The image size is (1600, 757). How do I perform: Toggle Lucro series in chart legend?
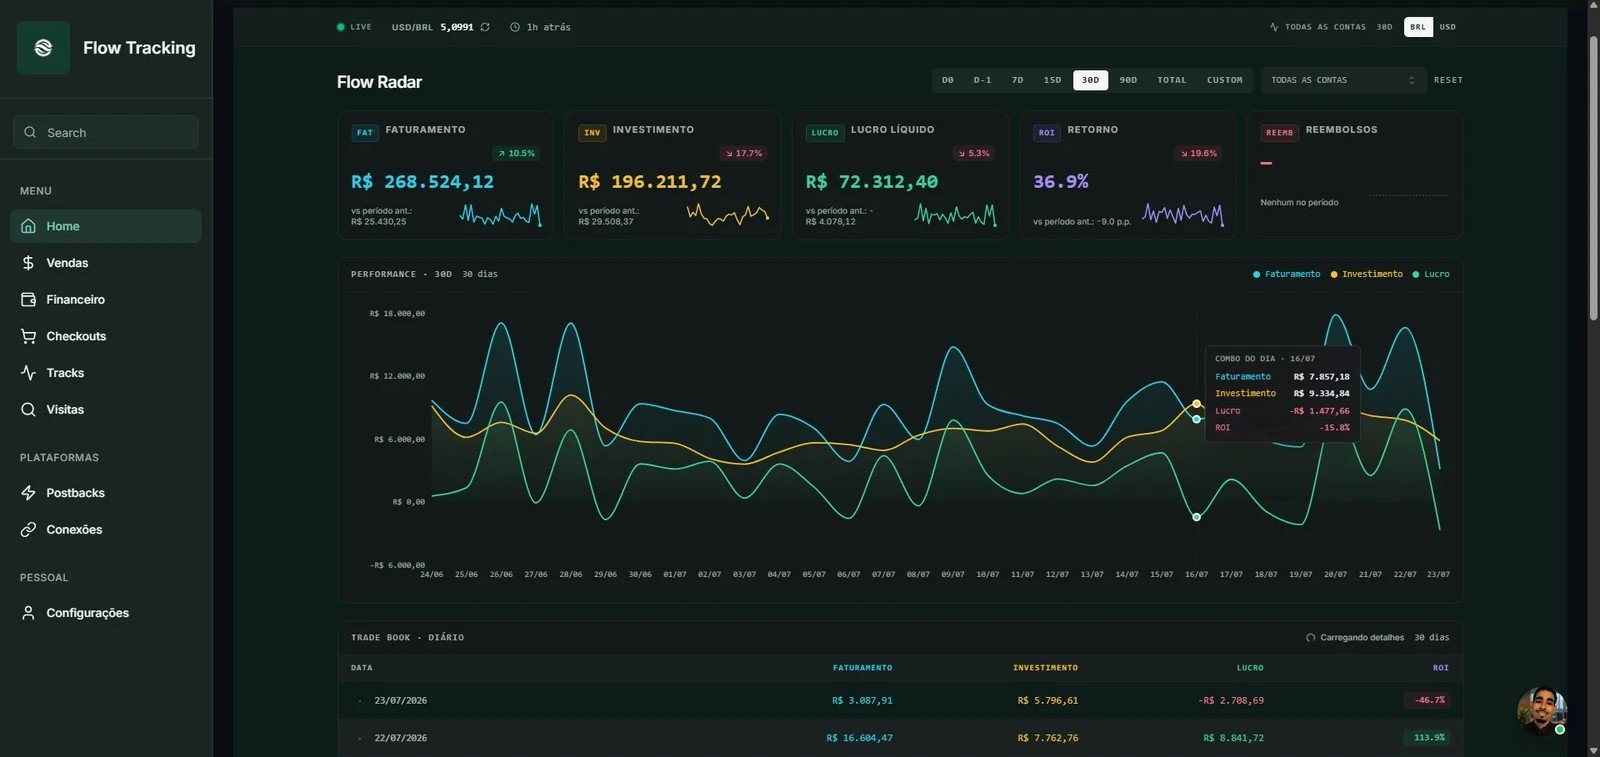[x=1431, y=274]
